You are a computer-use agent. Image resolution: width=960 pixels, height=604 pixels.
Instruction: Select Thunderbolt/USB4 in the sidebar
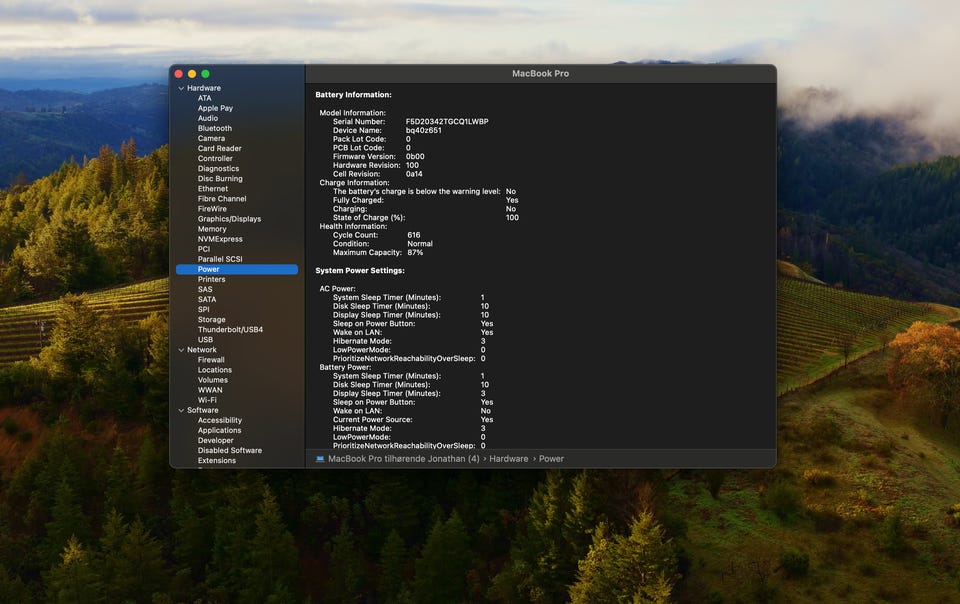[230, 330]
